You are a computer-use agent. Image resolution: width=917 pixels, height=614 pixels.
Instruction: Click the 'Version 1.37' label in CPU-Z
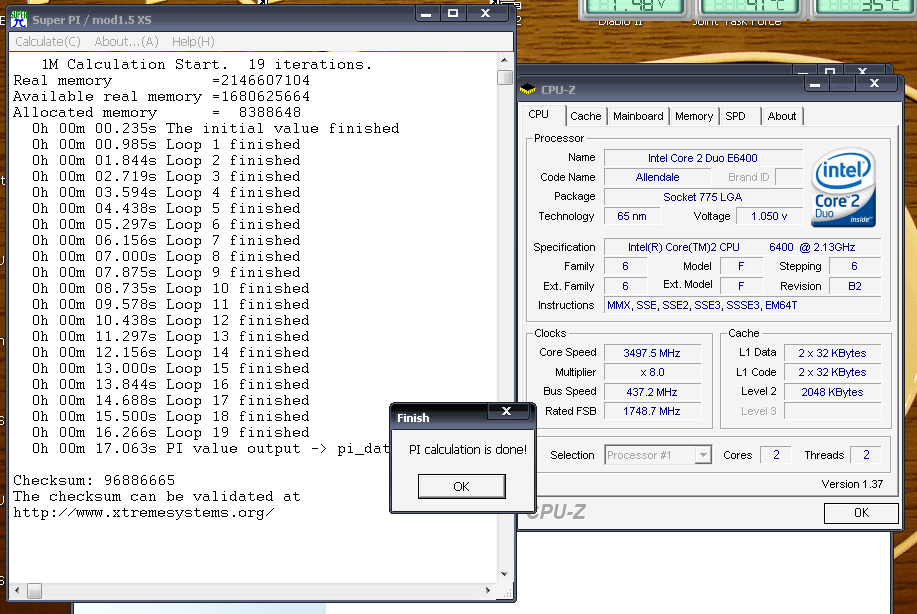852,484
